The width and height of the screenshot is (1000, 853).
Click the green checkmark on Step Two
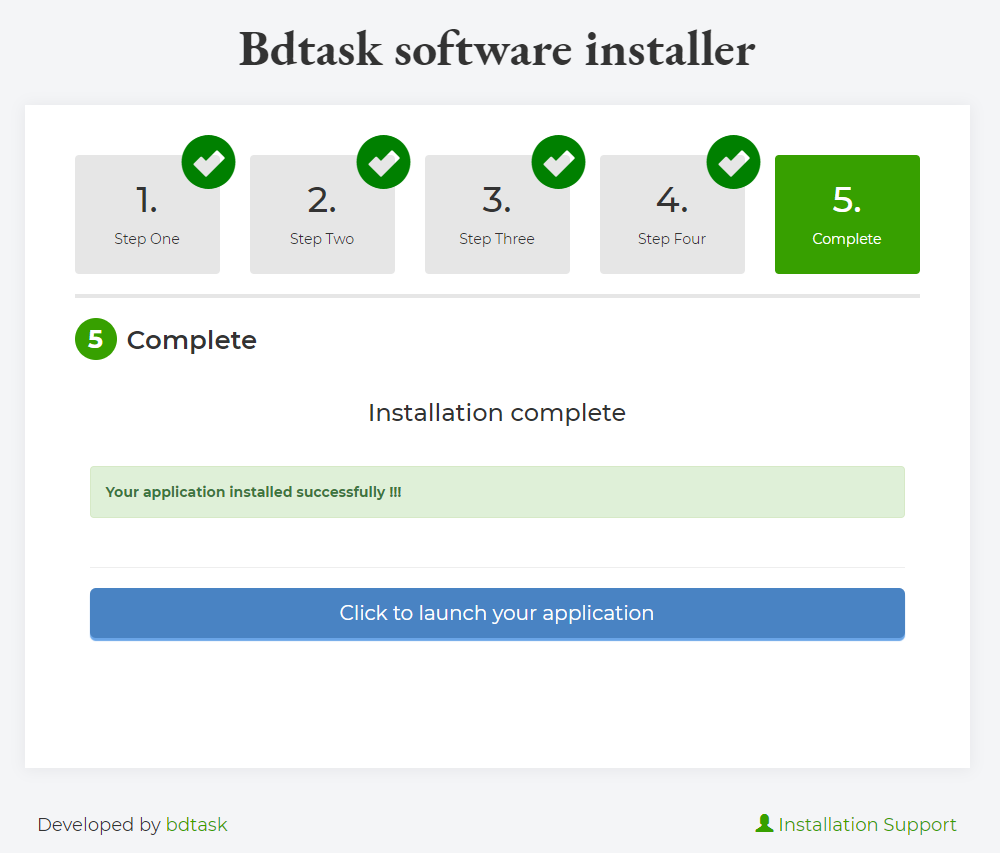[383, 162]
